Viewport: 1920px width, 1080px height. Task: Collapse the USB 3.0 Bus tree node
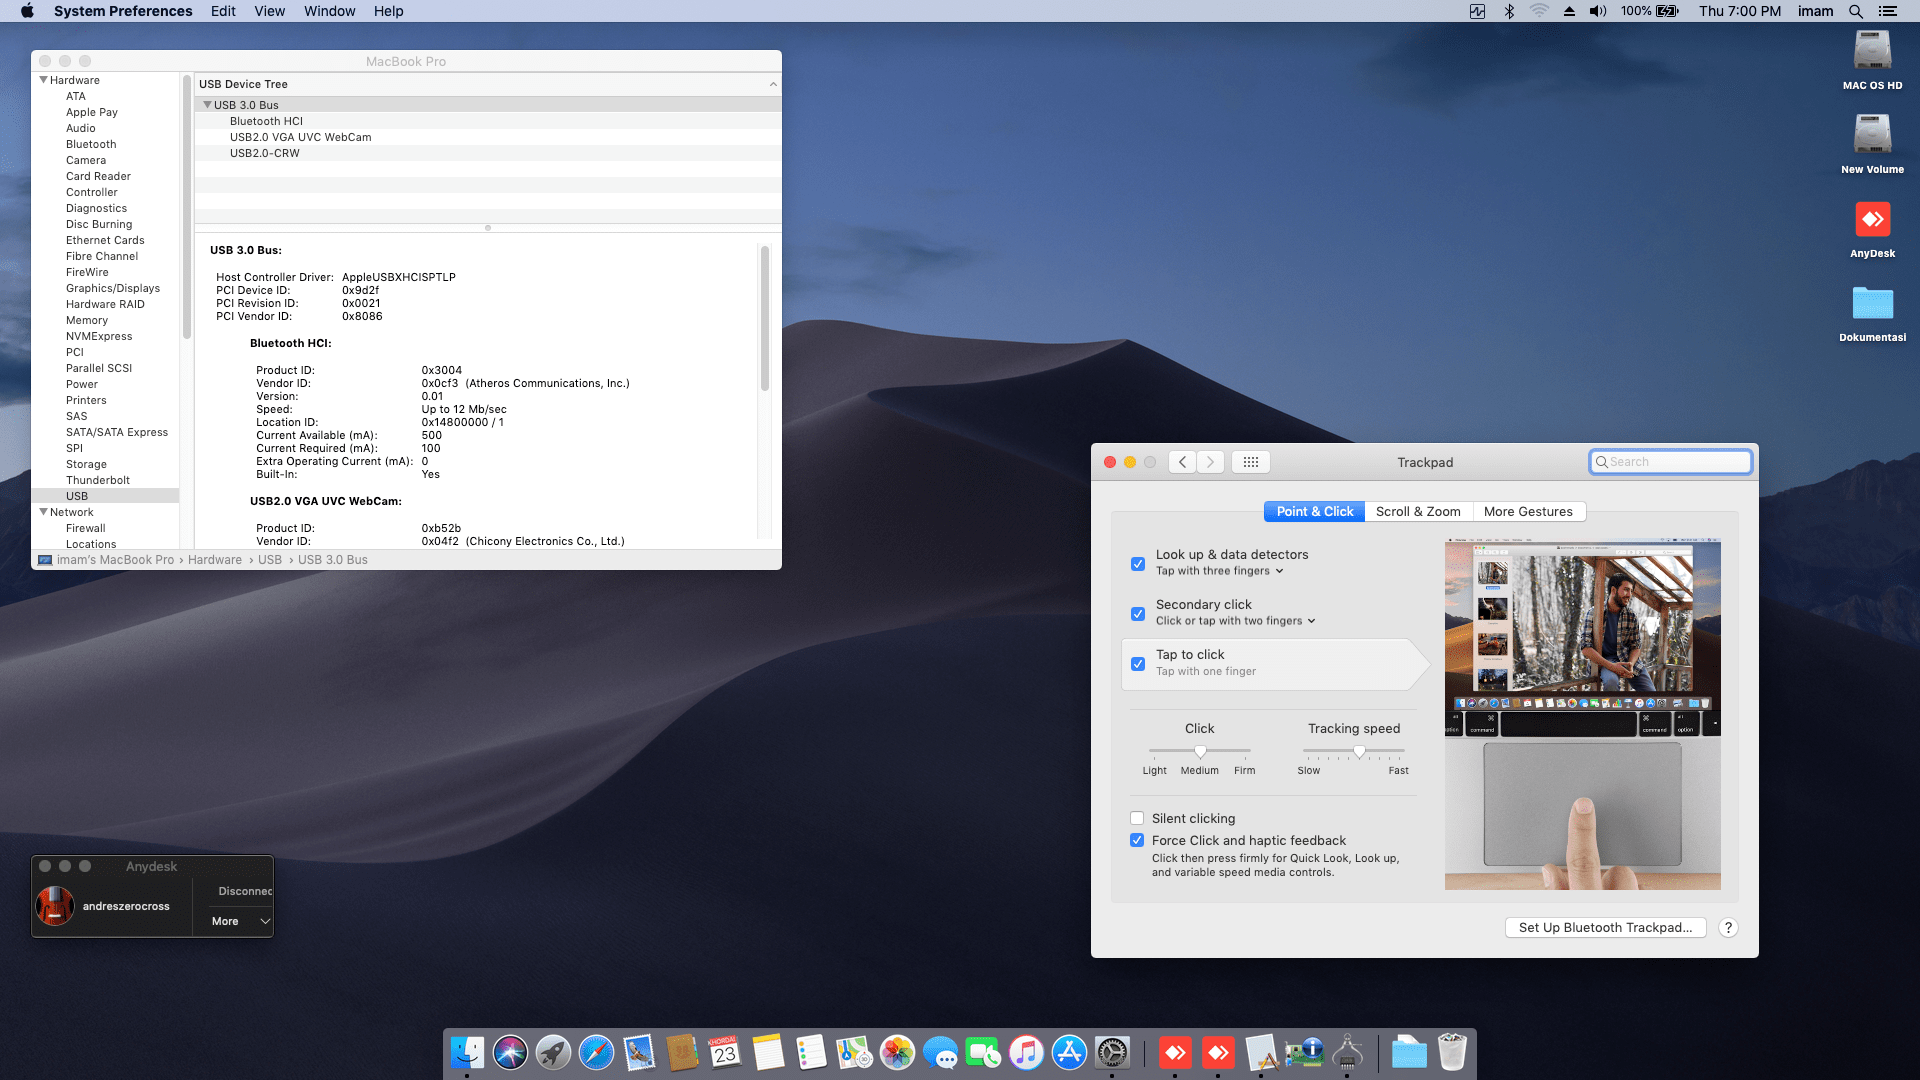(x=207, y=105)
